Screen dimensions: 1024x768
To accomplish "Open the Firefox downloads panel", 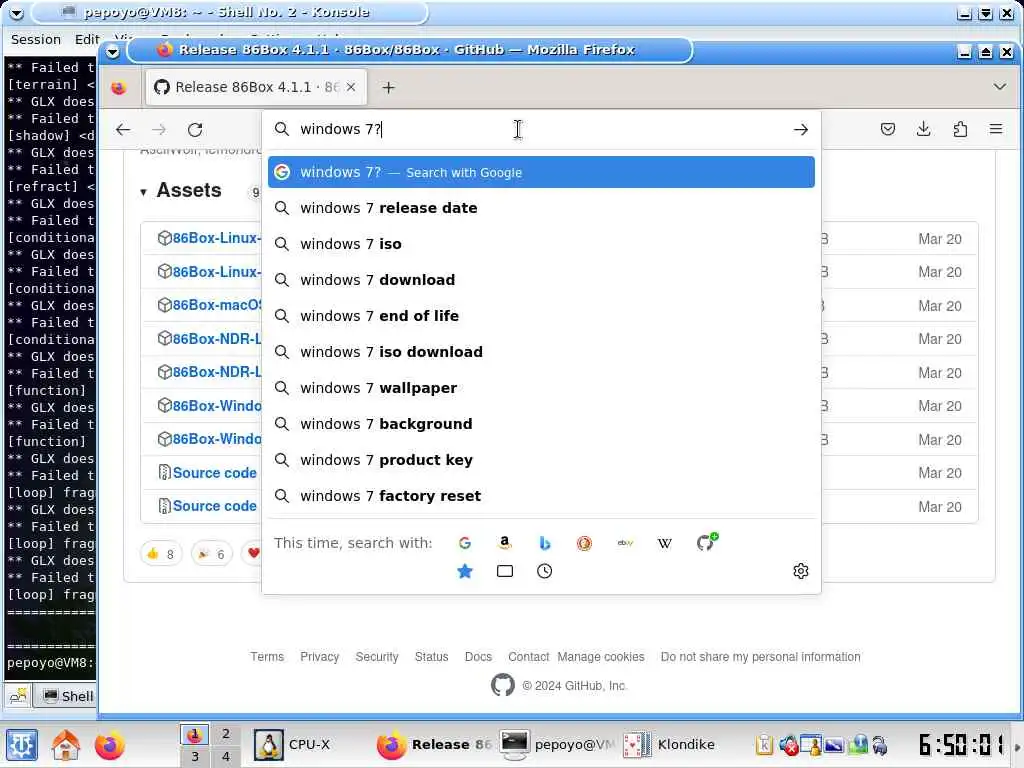I will 923,129.
